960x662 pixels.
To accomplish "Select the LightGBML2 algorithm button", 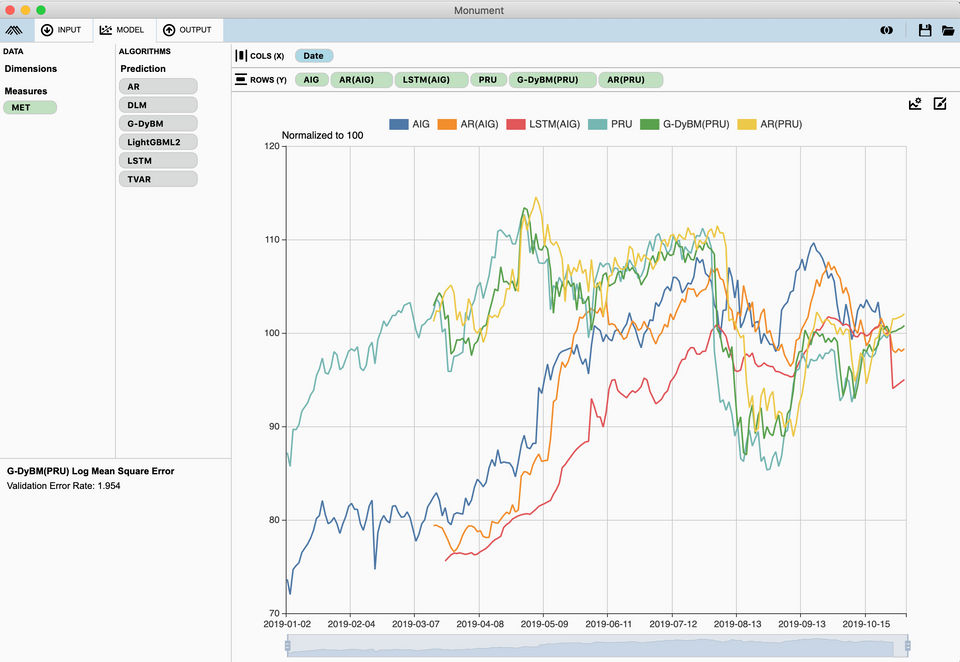I will pyautogui.click(x=158, y=142).
